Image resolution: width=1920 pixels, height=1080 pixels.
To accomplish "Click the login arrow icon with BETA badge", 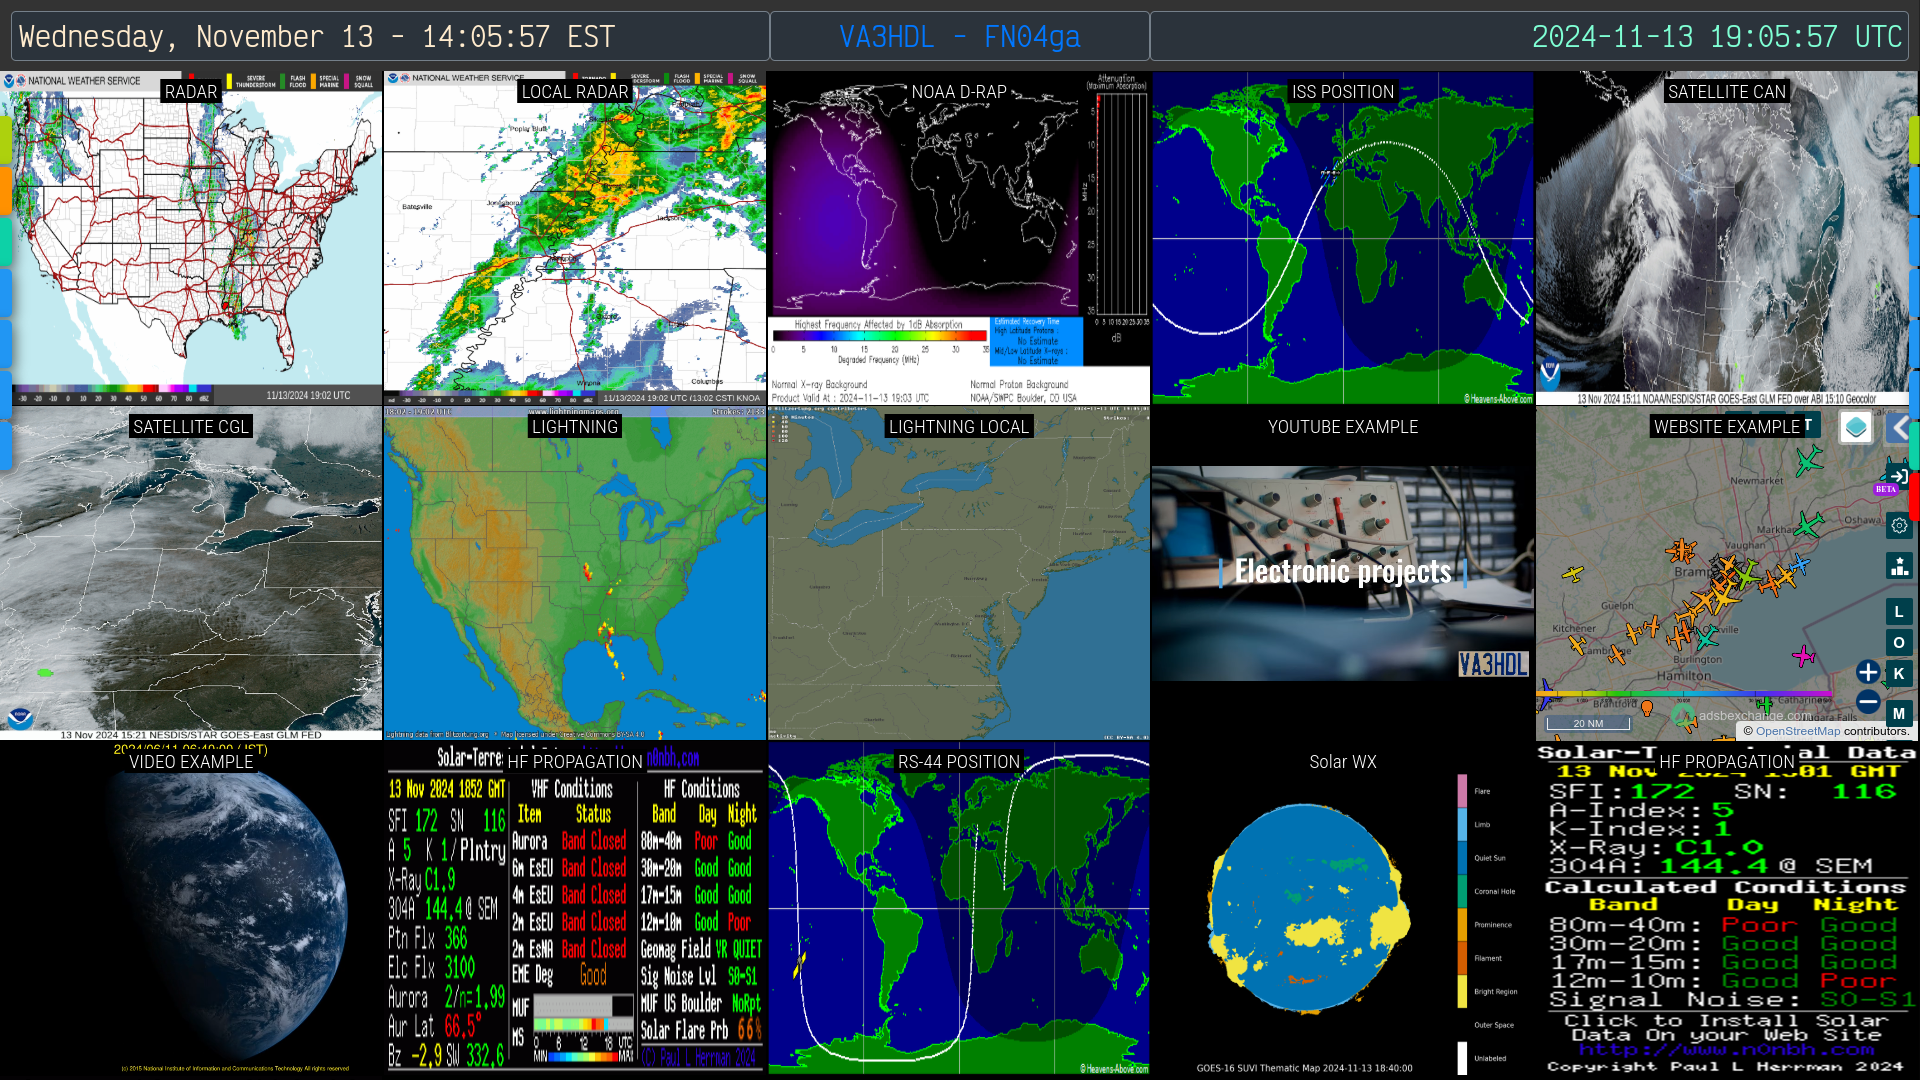I will click(x=1897, y=477).
